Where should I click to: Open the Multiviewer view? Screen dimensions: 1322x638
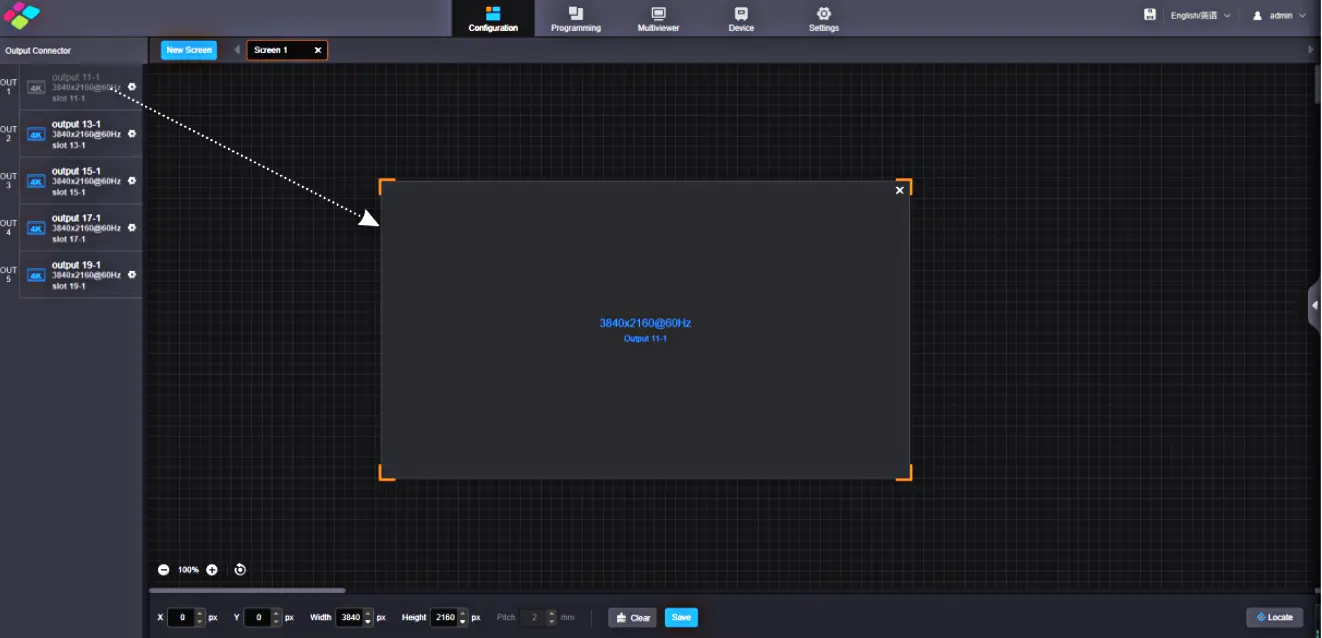(657, 17)
